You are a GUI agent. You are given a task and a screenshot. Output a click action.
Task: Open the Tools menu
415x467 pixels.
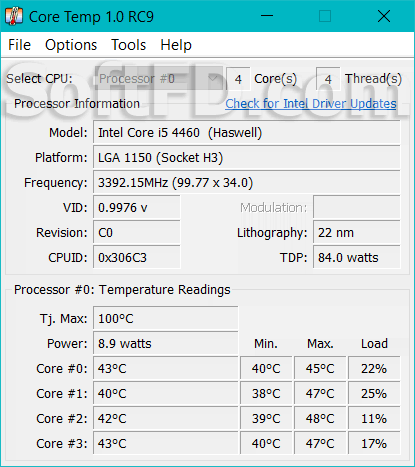click(129, 45)
